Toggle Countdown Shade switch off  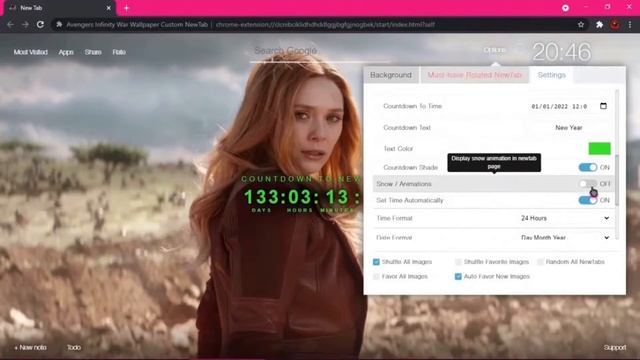click(588, 167)
